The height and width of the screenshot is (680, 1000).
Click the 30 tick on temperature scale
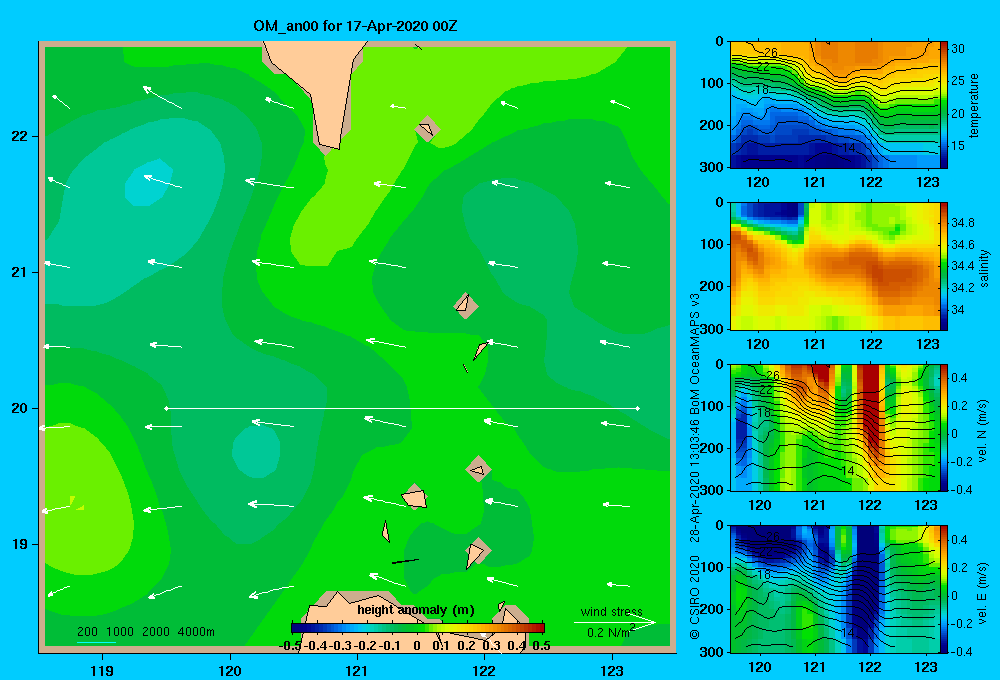click(x=957, y=48)
